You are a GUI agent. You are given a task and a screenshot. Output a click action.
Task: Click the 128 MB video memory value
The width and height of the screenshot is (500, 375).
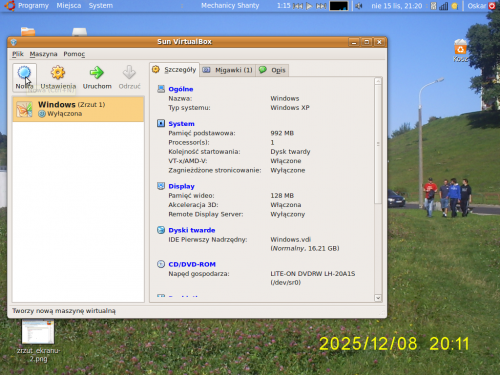click(x=282, y=195)
